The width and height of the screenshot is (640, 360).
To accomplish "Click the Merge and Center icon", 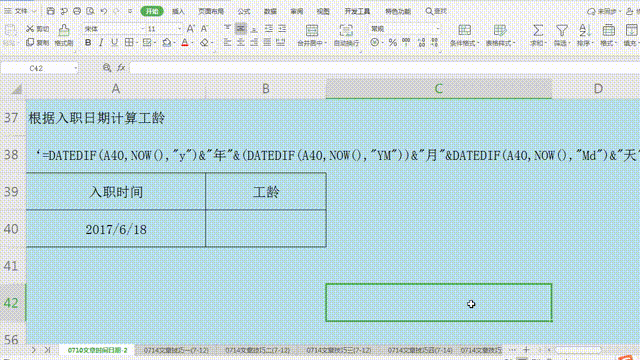I will tap(312, 31).
